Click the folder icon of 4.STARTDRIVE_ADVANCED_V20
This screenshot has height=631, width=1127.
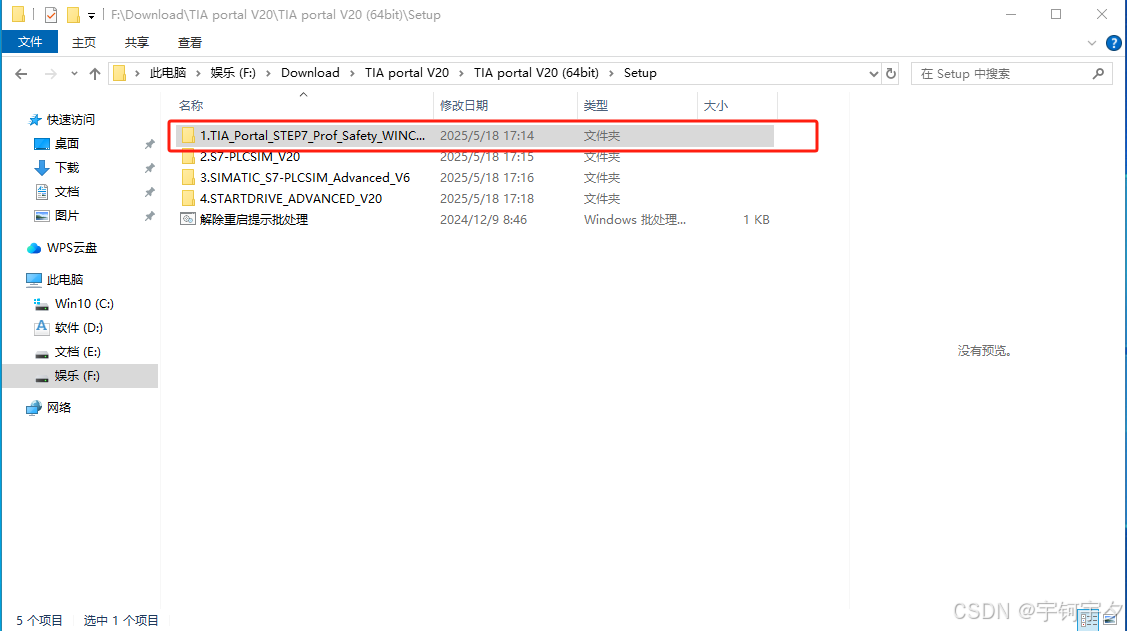click(x=188, y=198)
